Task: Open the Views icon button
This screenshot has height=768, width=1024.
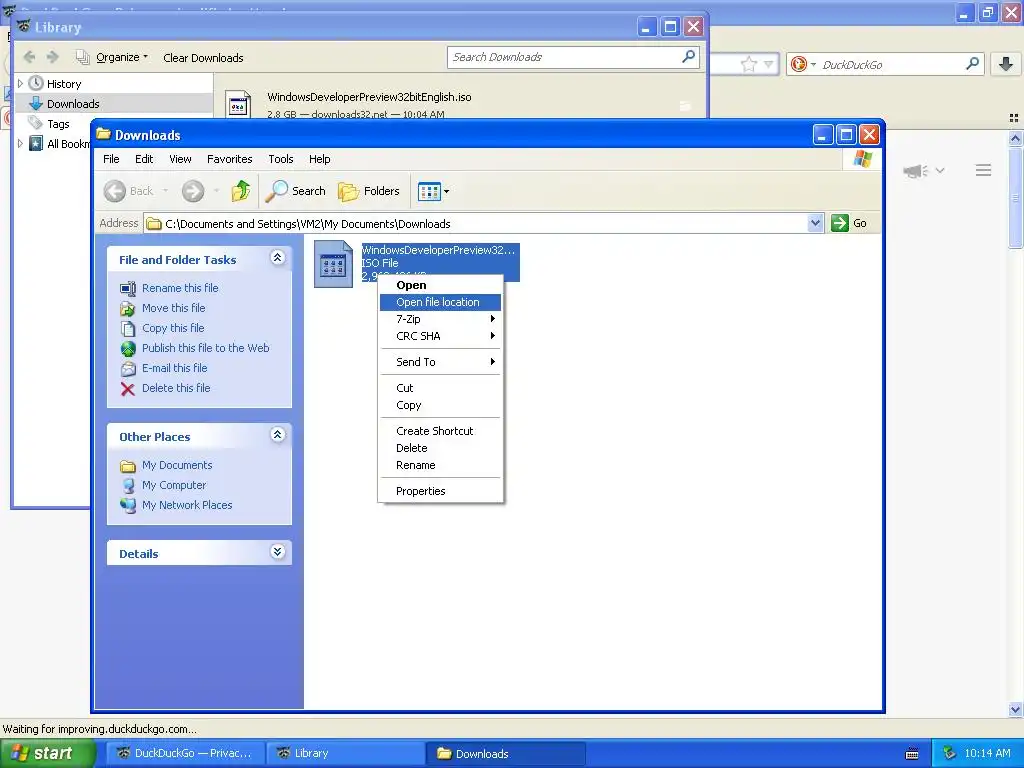Action: tap(429, 191)
